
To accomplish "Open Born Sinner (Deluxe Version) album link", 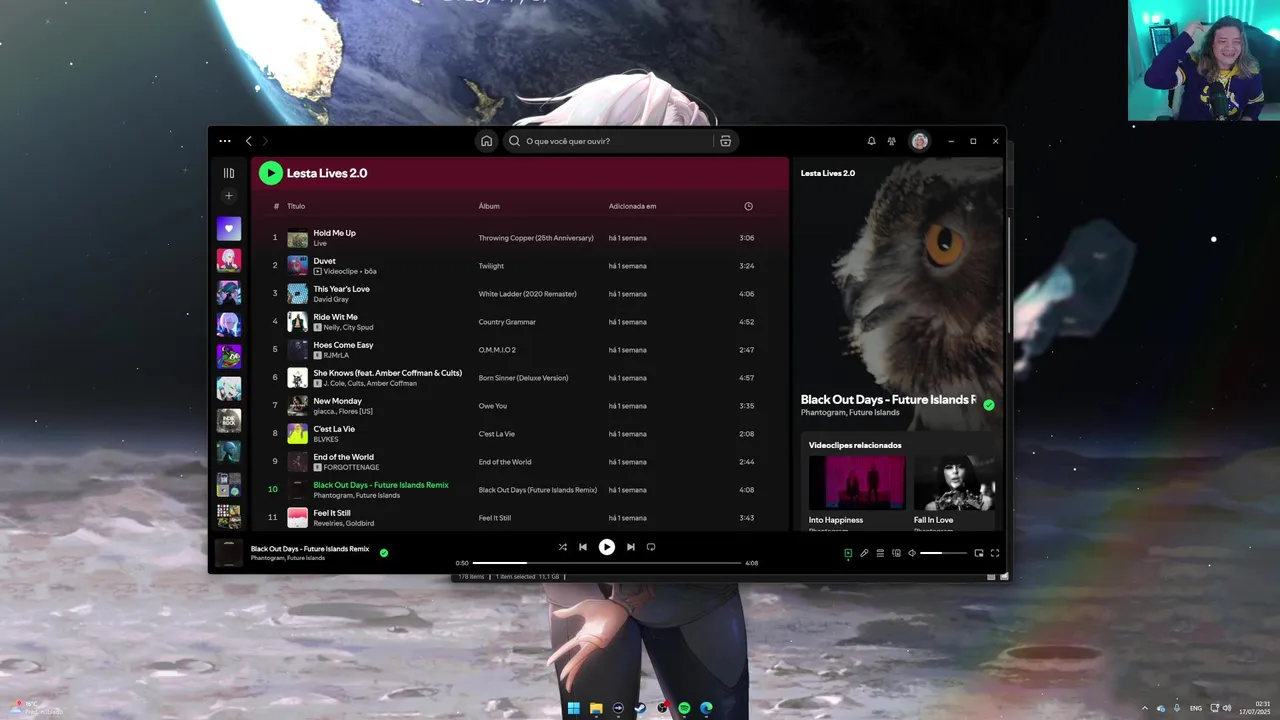I will [x=523, y=378].
